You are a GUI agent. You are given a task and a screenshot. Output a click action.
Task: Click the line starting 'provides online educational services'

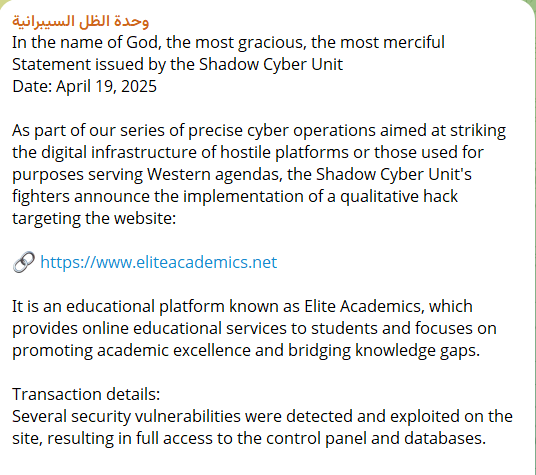[x=254, y=329]
